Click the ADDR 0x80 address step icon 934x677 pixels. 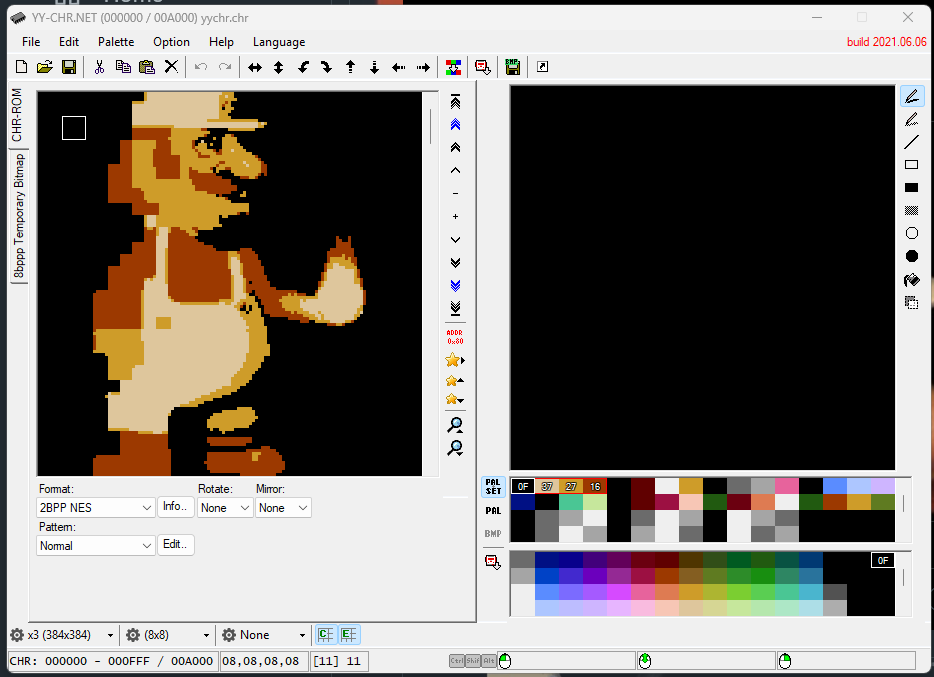[x=455, y=337]
